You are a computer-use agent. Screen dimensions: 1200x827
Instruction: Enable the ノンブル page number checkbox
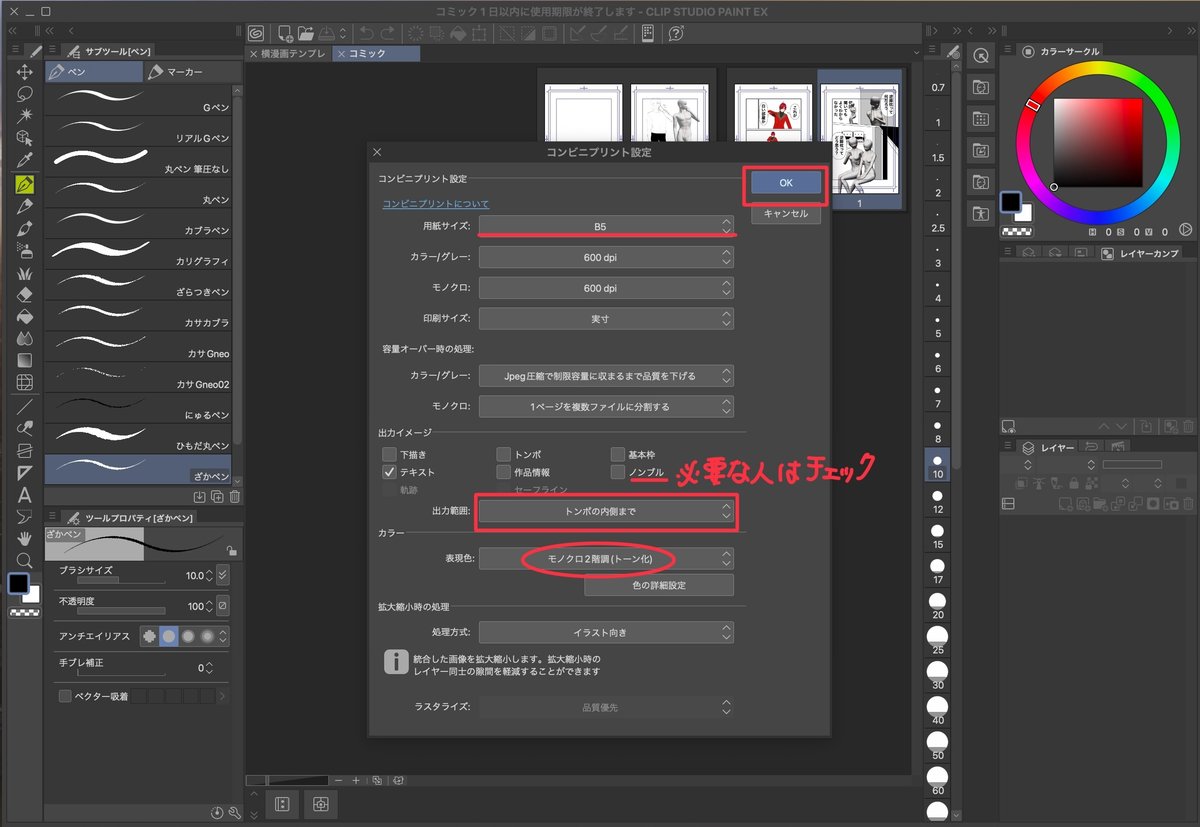[617, 470]
